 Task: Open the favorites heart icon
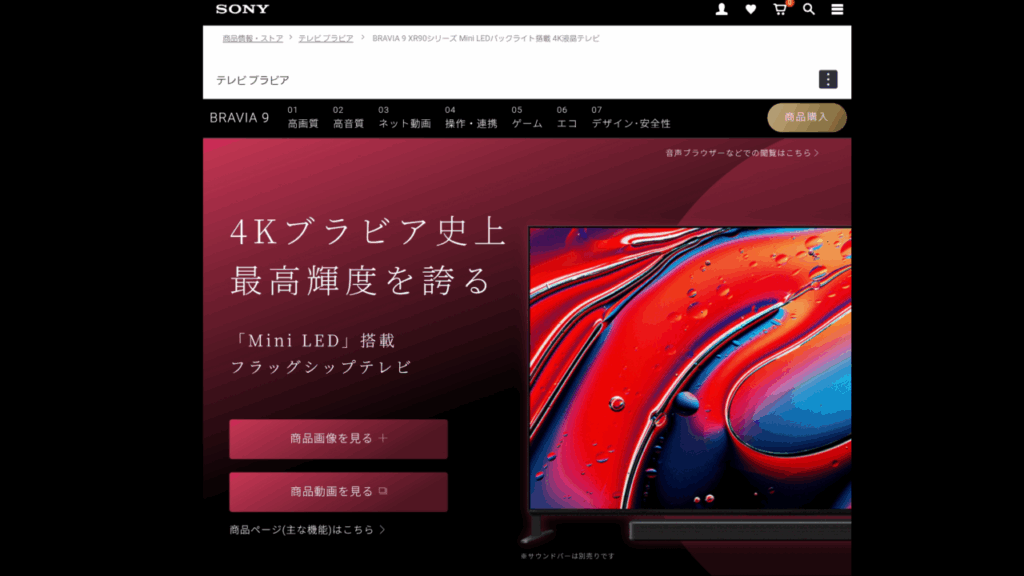[750, 9]
